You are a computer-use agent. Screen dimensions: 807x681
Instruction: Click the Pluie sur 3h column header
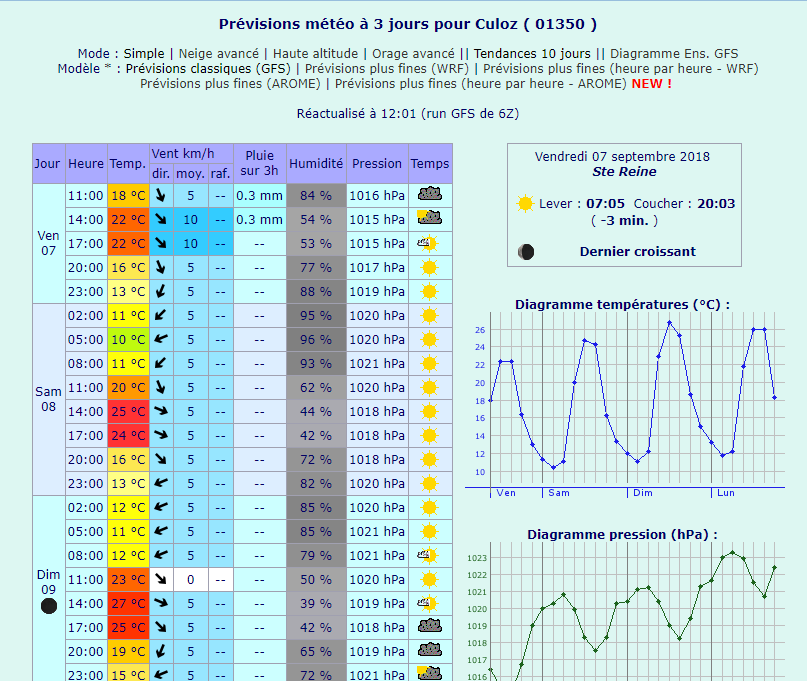[x=259, y=164]
